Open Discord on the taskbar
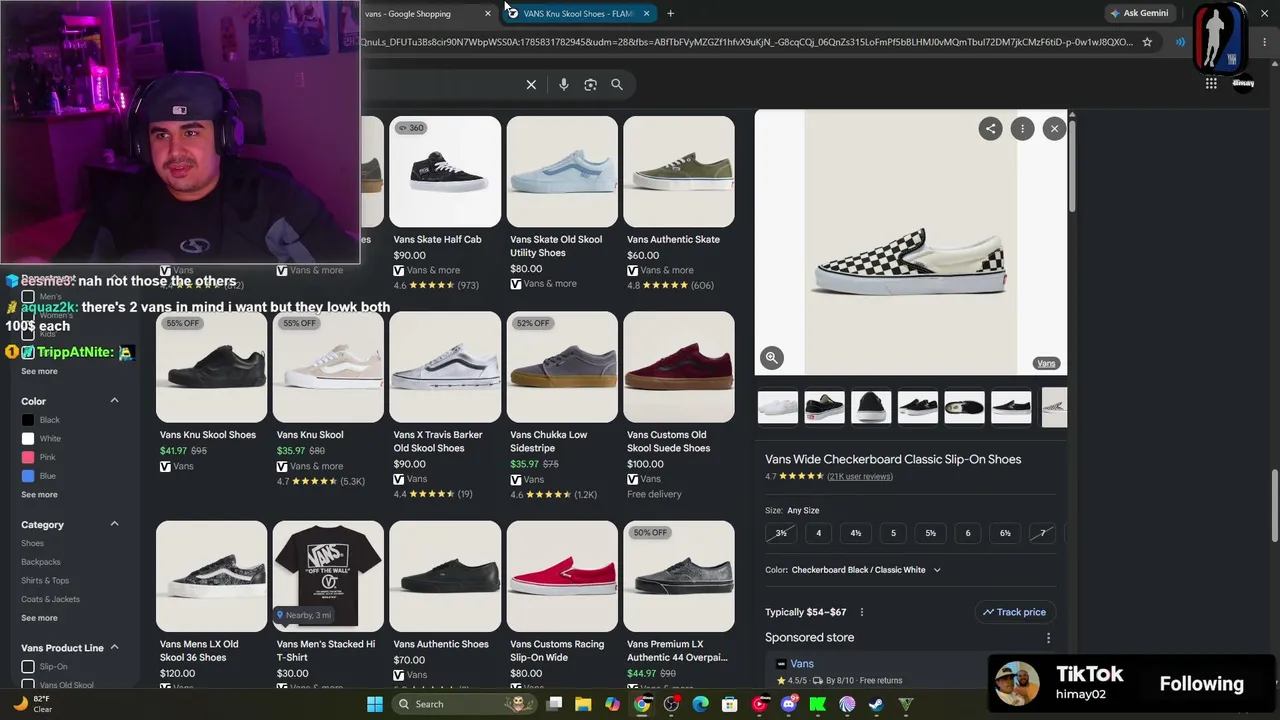 [789, 704]
